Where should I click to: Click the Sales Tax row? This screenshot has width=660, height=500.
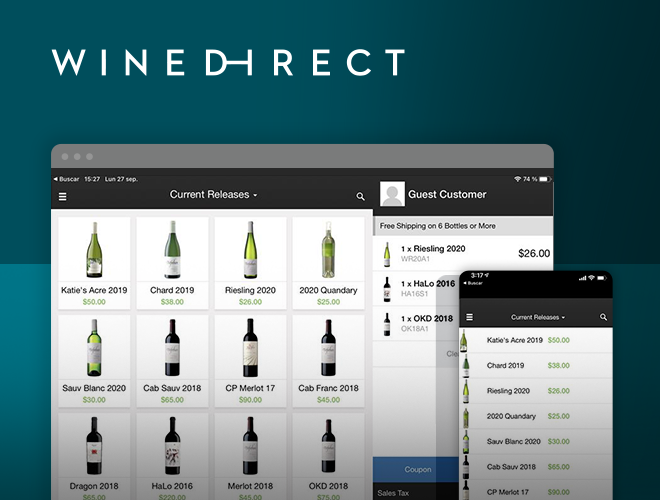(416, 492)
